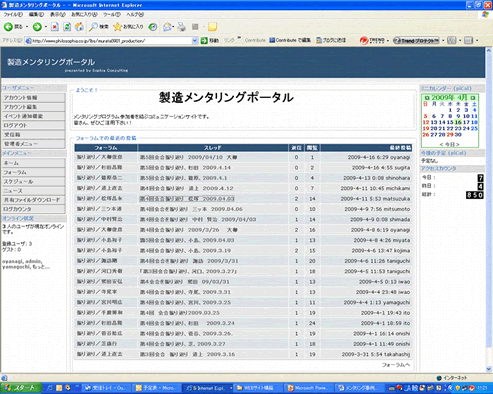The width and height of the screenshot is (493, 394).
Task: Open ニュース in main menu
Action: (33, 191)
